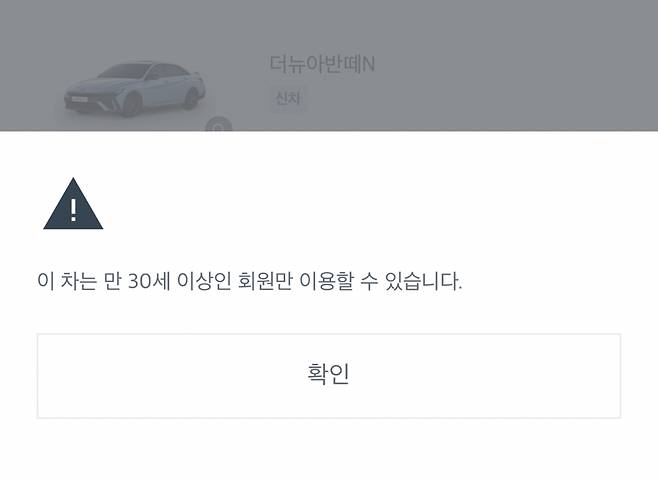Click 있습니다 at the end of the message
Image resolution: width=658 pixels, height=481 pixels.
[423, 281]
